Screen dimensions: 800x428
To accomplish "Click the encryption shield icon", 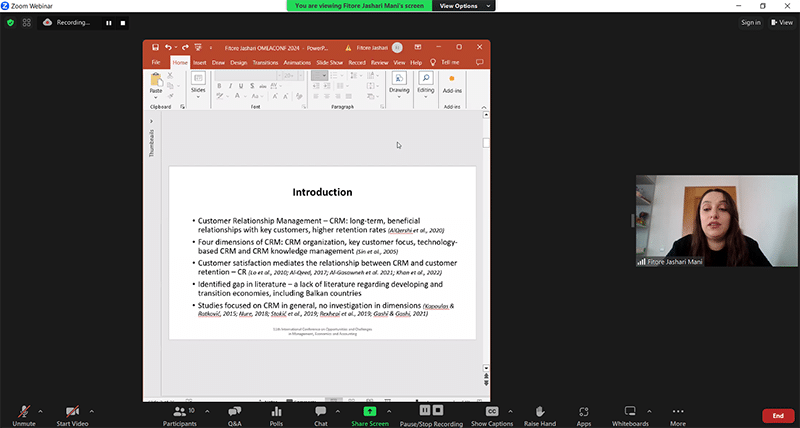I will [x=11, y=22].
